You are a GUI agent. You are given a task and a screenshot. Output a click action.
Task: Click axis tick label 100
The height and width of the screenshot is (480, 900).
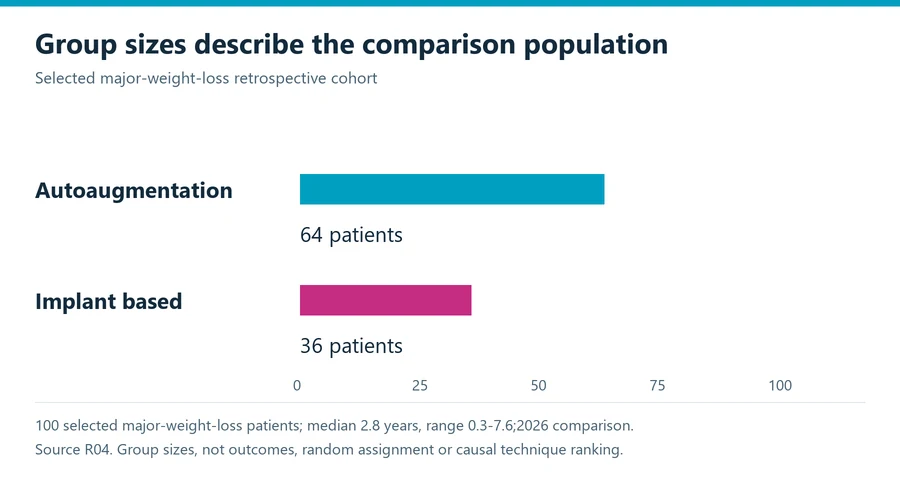[x=780, y=385]
